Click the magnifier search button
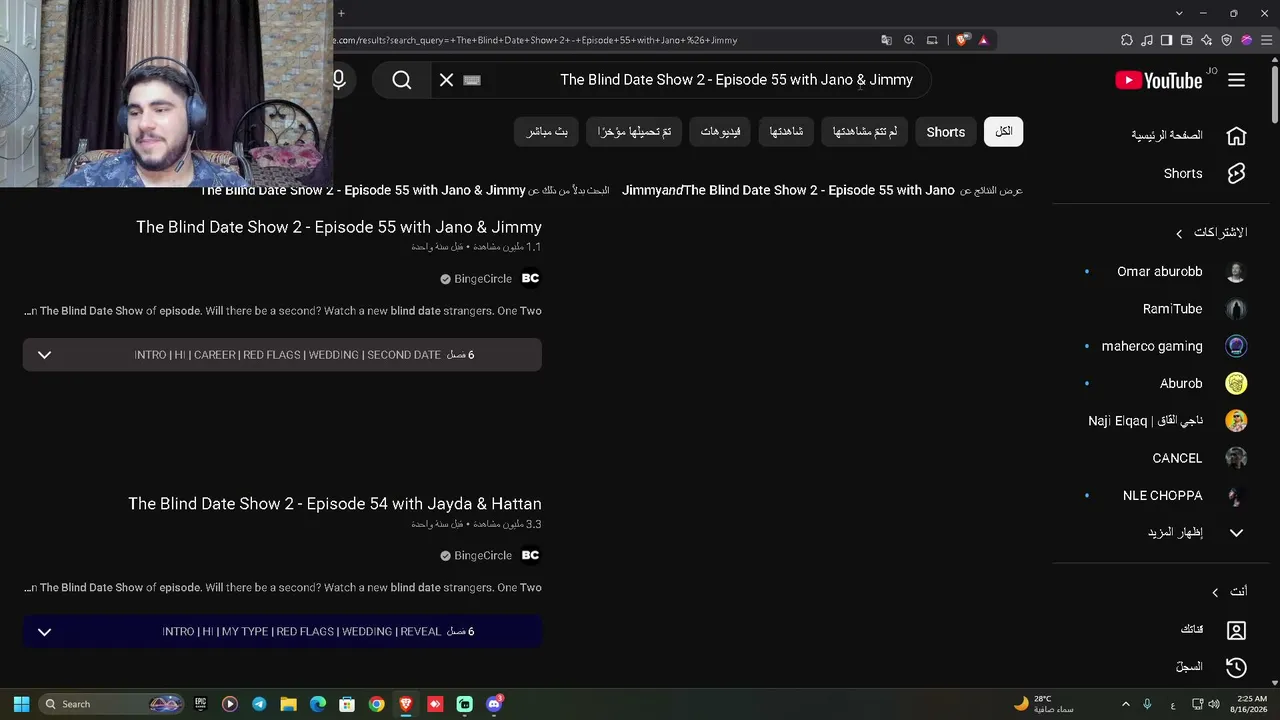1280x720 pixels. click(402, 80)
